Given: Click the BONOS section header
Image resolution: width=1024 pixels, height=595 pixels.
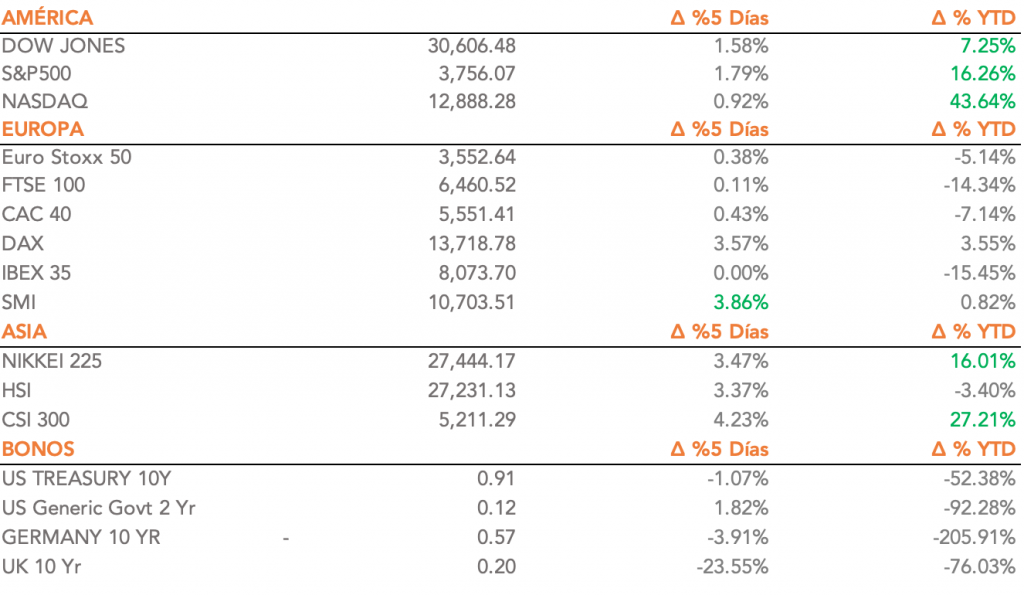Looking at the screenshot, I should [39, 449].
